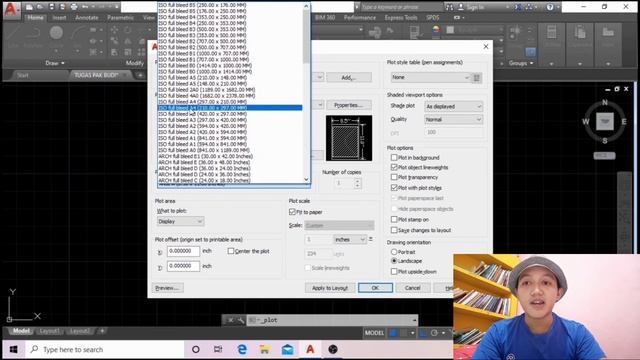The width and height of the screenshot is (640, 360).
Task: Click the plot style table editor icon
Action: 477,78
